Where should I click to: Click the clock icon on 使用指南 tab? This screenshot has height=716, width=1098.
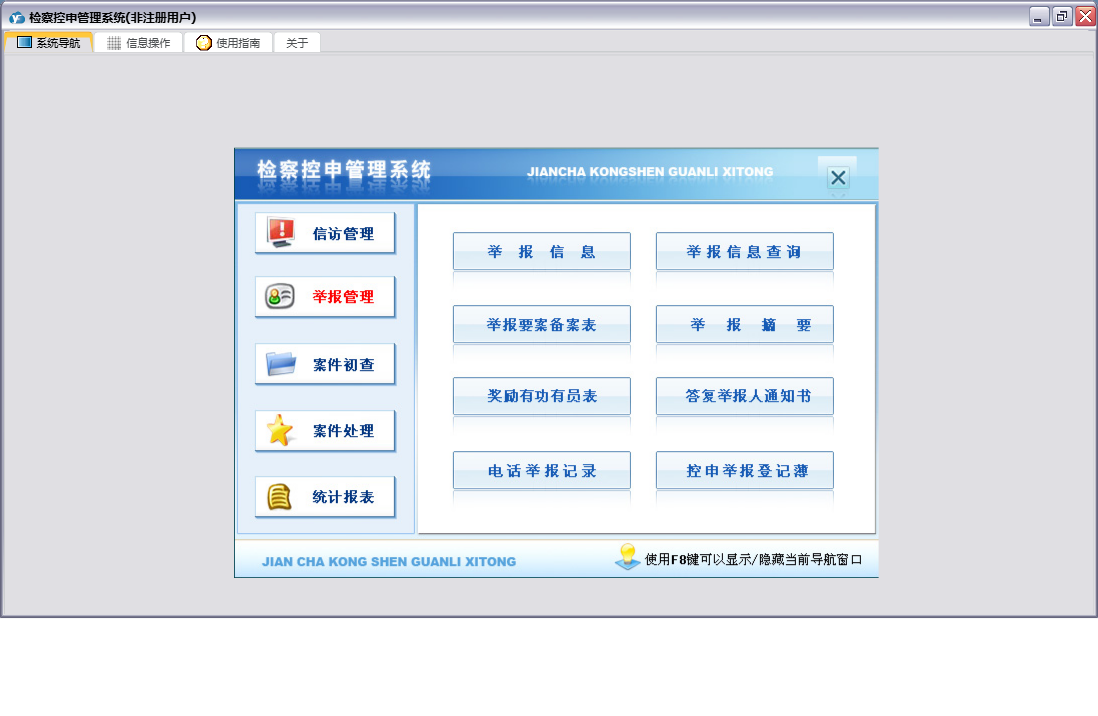(203, 43)
